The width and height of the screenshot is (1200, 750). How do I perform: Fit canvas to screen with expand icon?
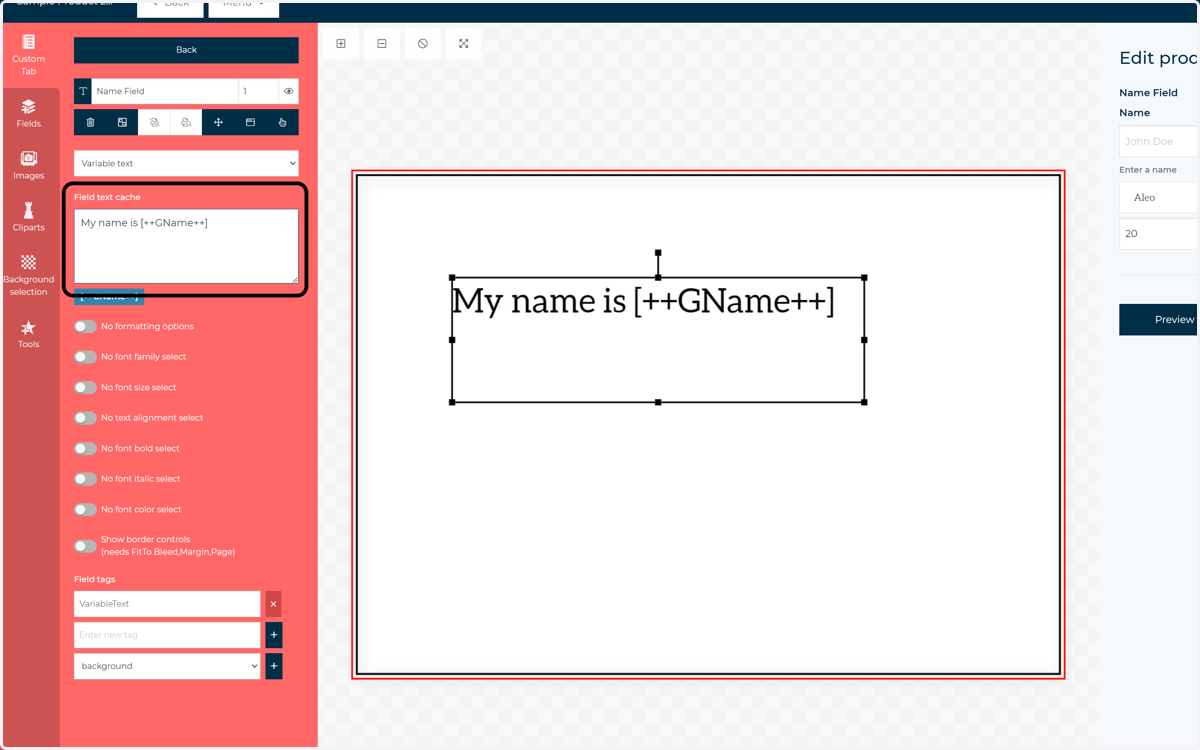464,44
